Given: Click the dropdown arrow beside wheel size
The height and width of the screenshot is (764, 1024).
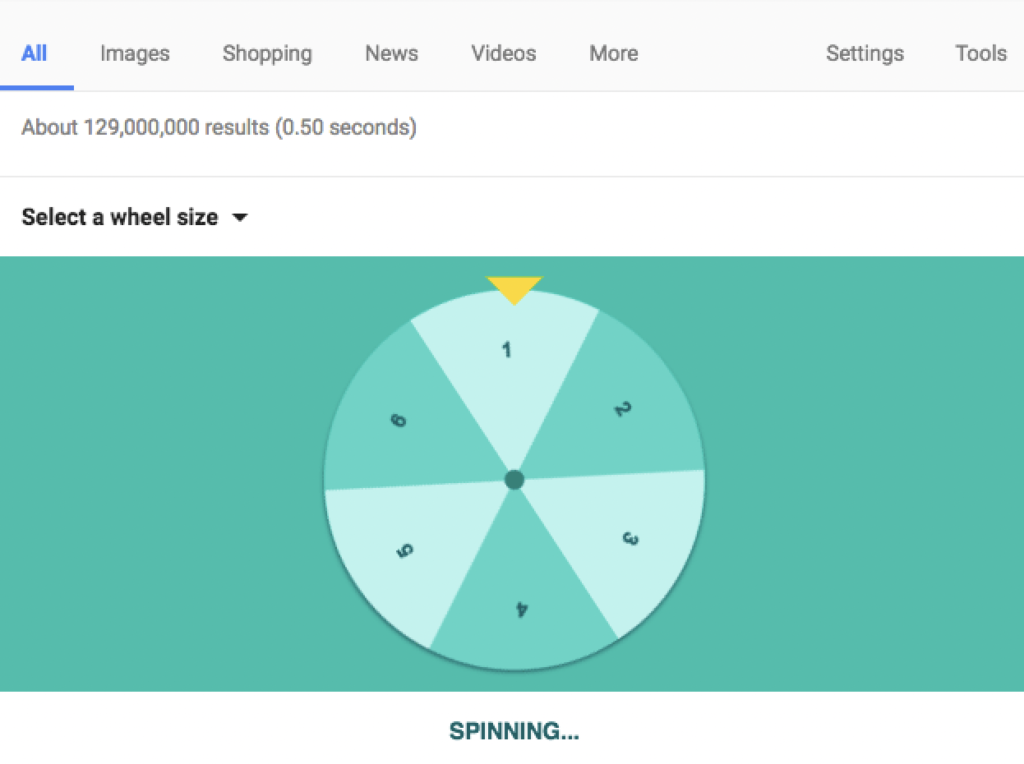Looking at the screenshot, I should tap(239, 217).
